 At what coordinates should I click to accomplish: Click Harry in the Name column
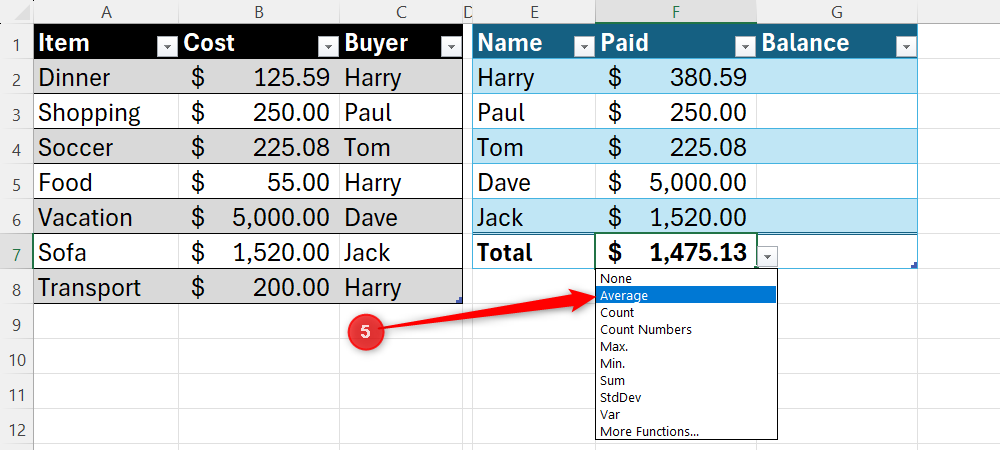coord(534,77)
